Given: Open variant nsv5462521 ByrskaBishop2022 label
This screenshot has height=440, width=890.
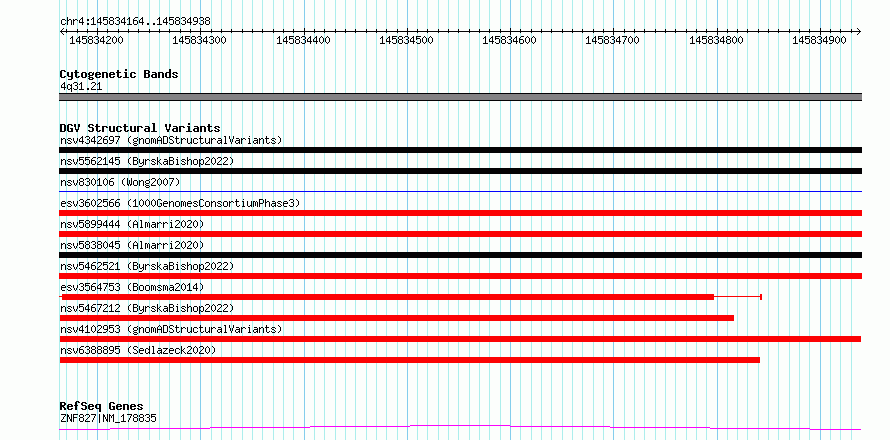Looking at the screenshot, I should (147, 266).
